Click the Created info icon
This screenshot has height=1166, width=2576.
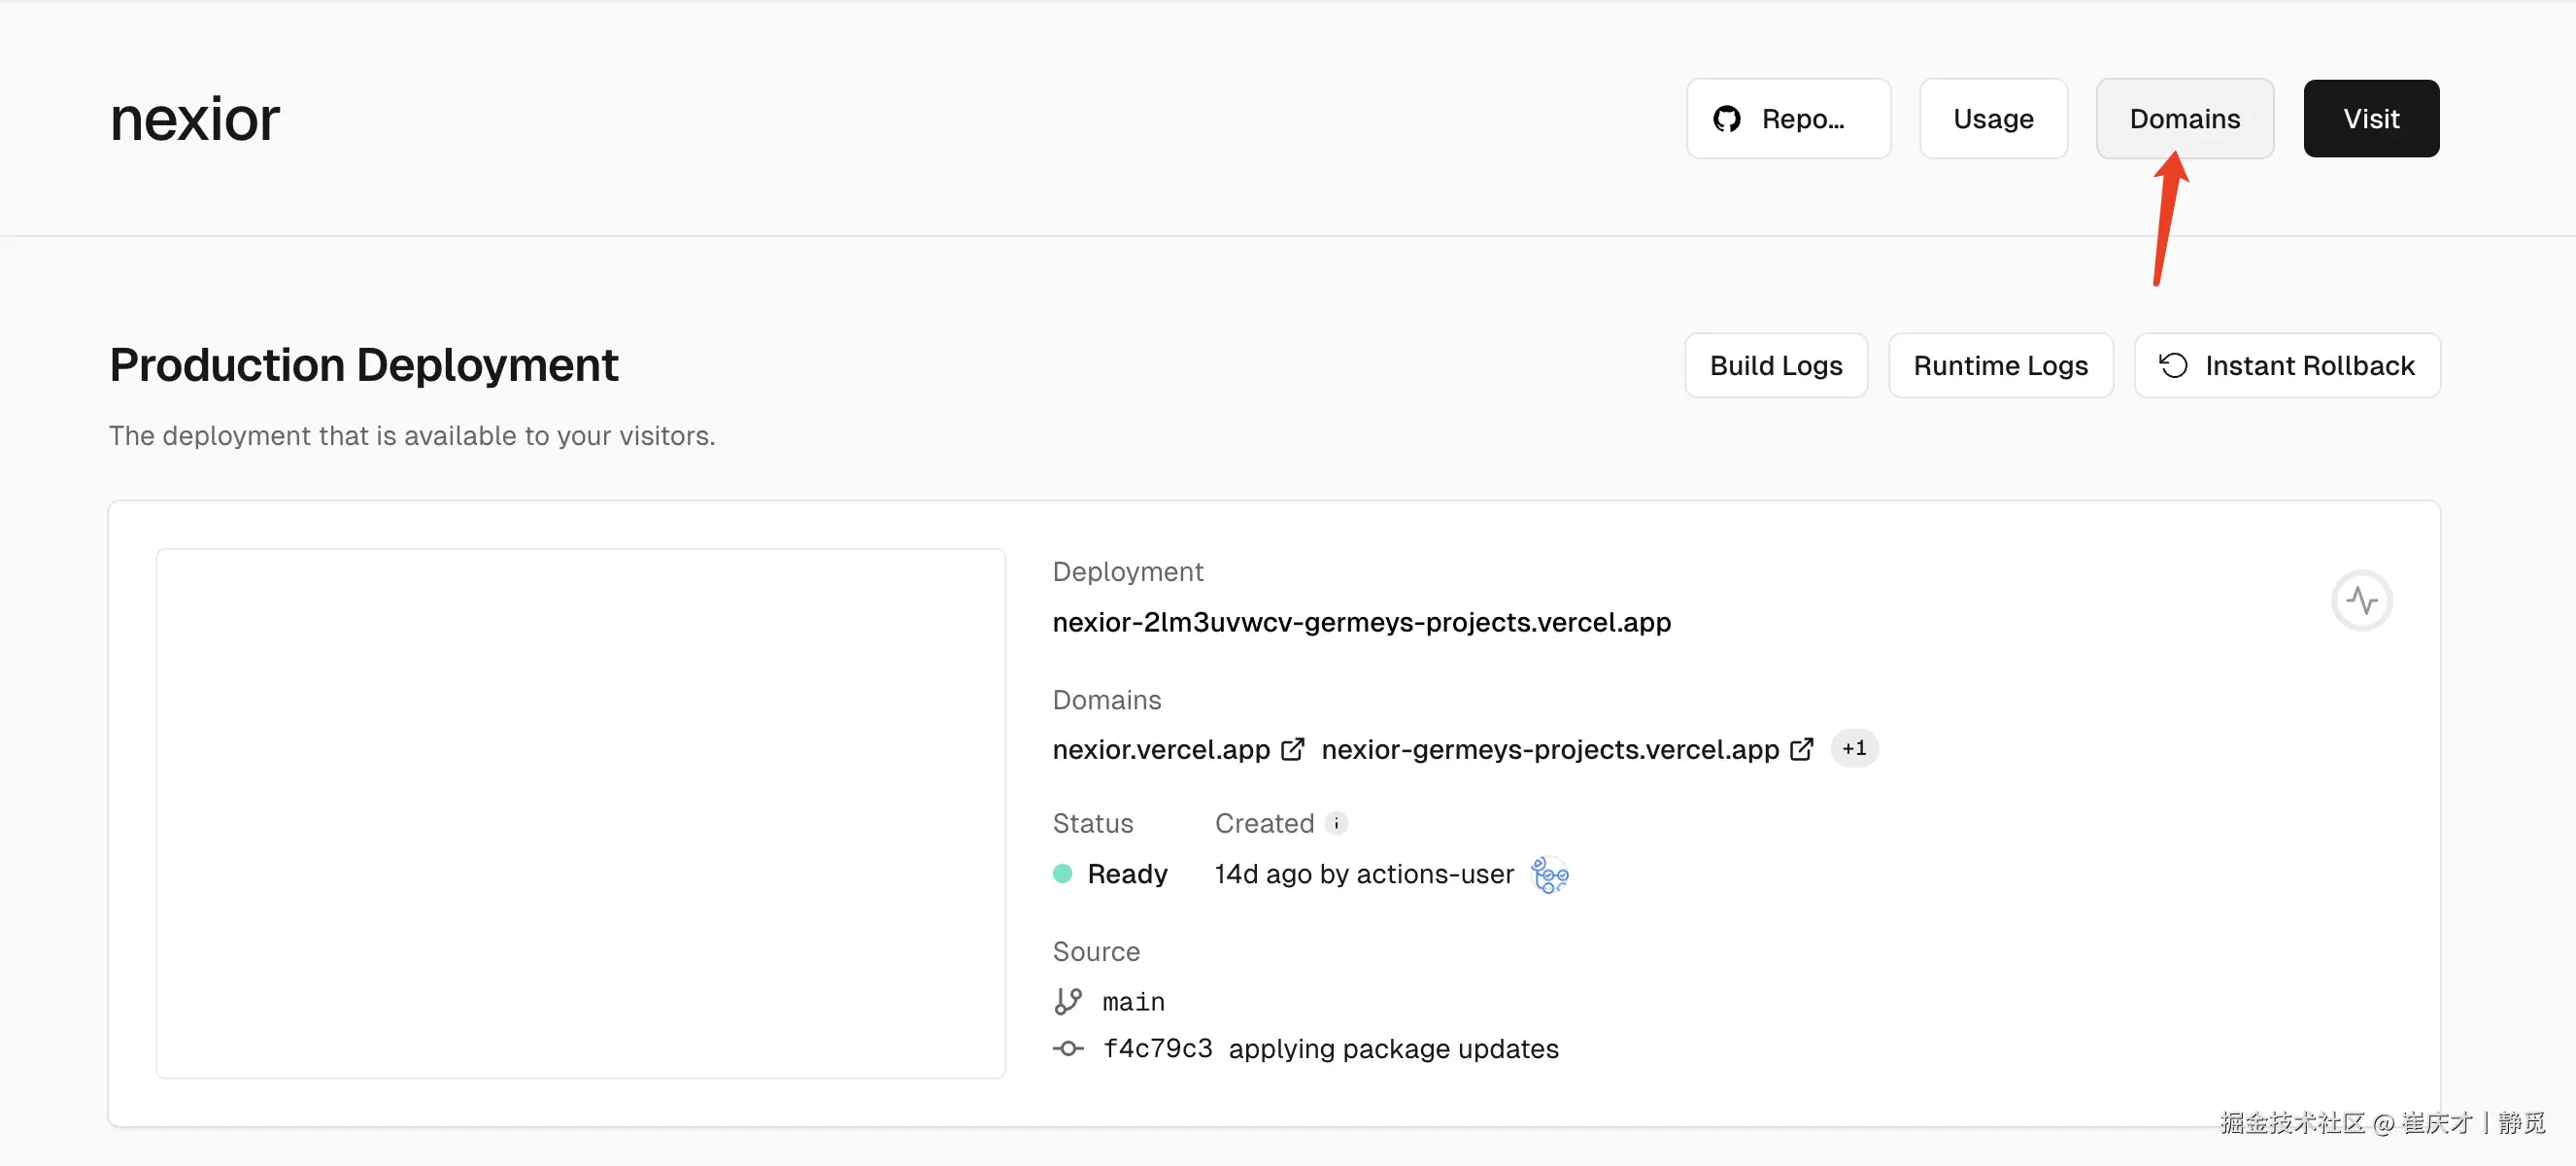(1336, 823)
